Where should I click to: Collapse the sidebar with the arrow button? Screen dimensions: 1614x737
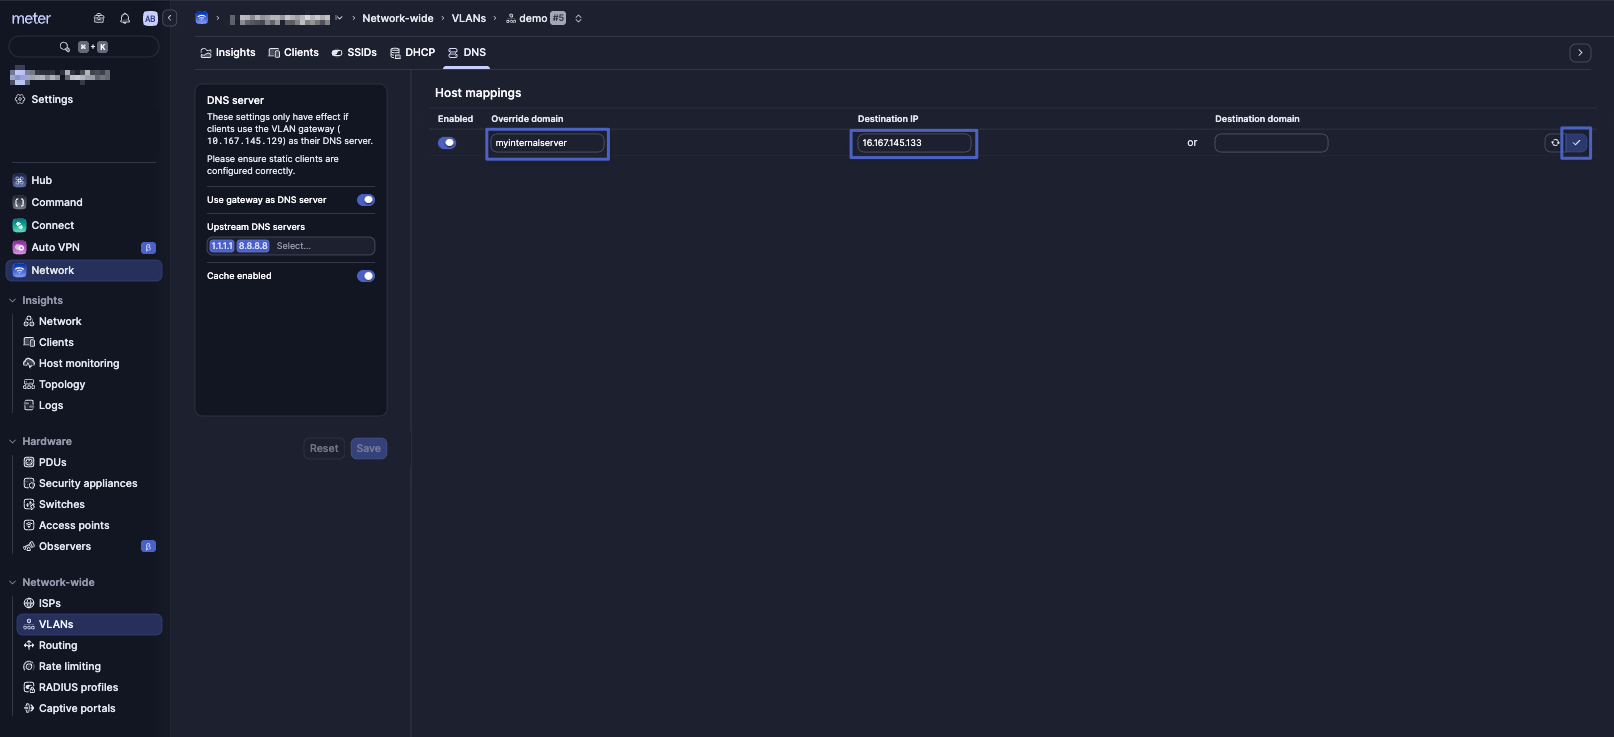tap(170, 18)
